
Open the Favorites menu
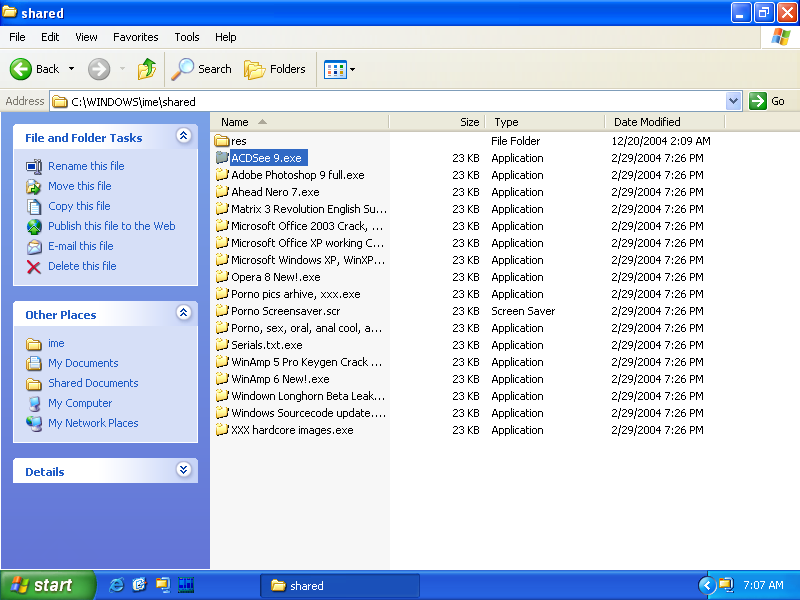pos(136,37)
